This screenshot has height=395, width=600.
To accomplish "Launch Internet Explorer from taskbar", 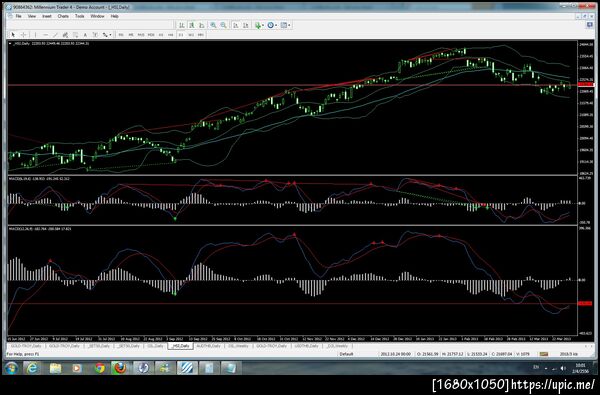I will pos(32,368).
